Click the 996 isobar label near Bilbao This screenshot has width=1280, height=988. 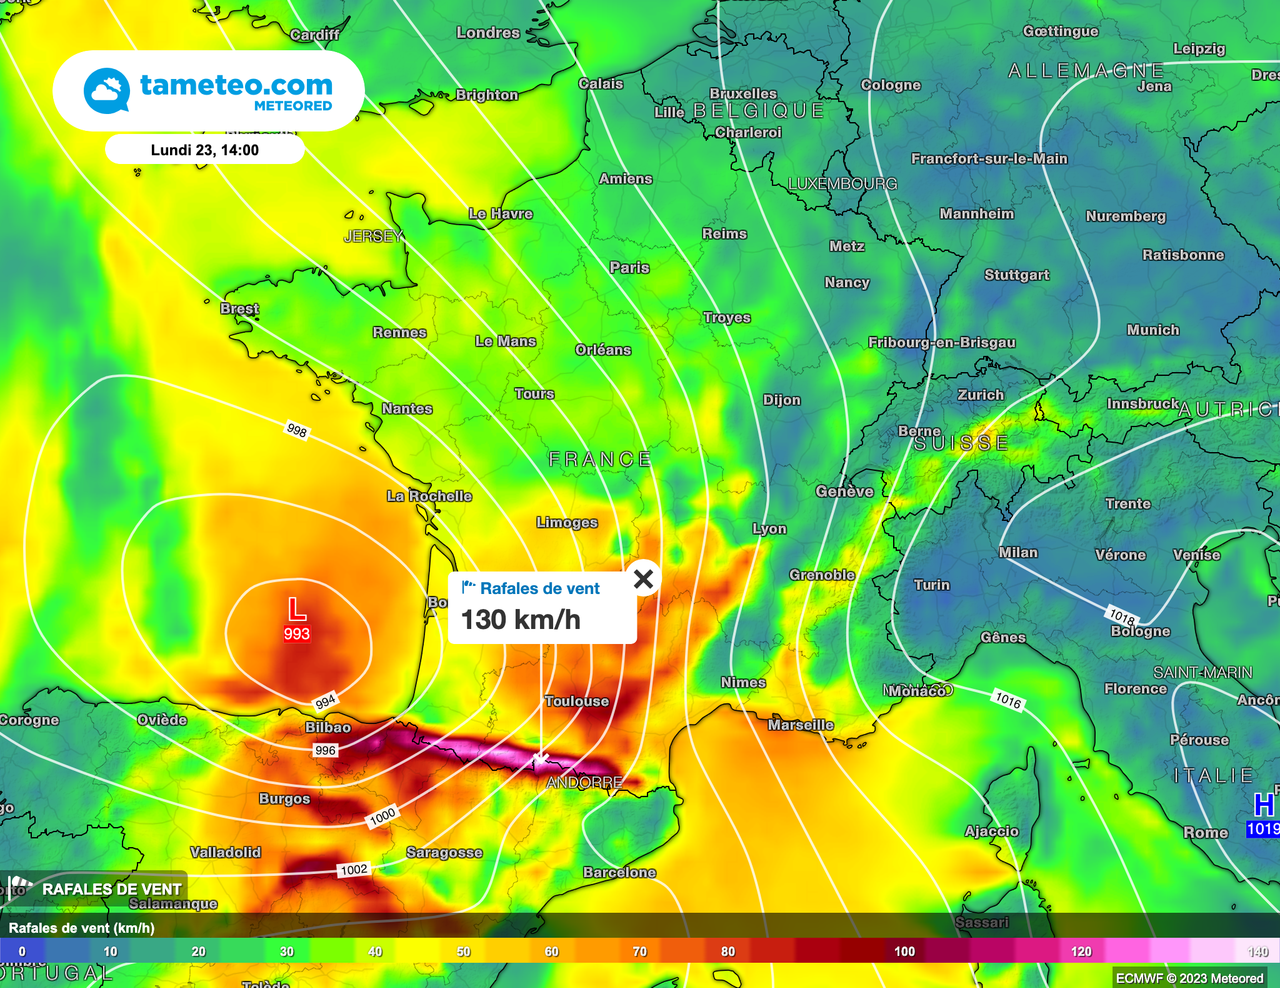[325, 750]
